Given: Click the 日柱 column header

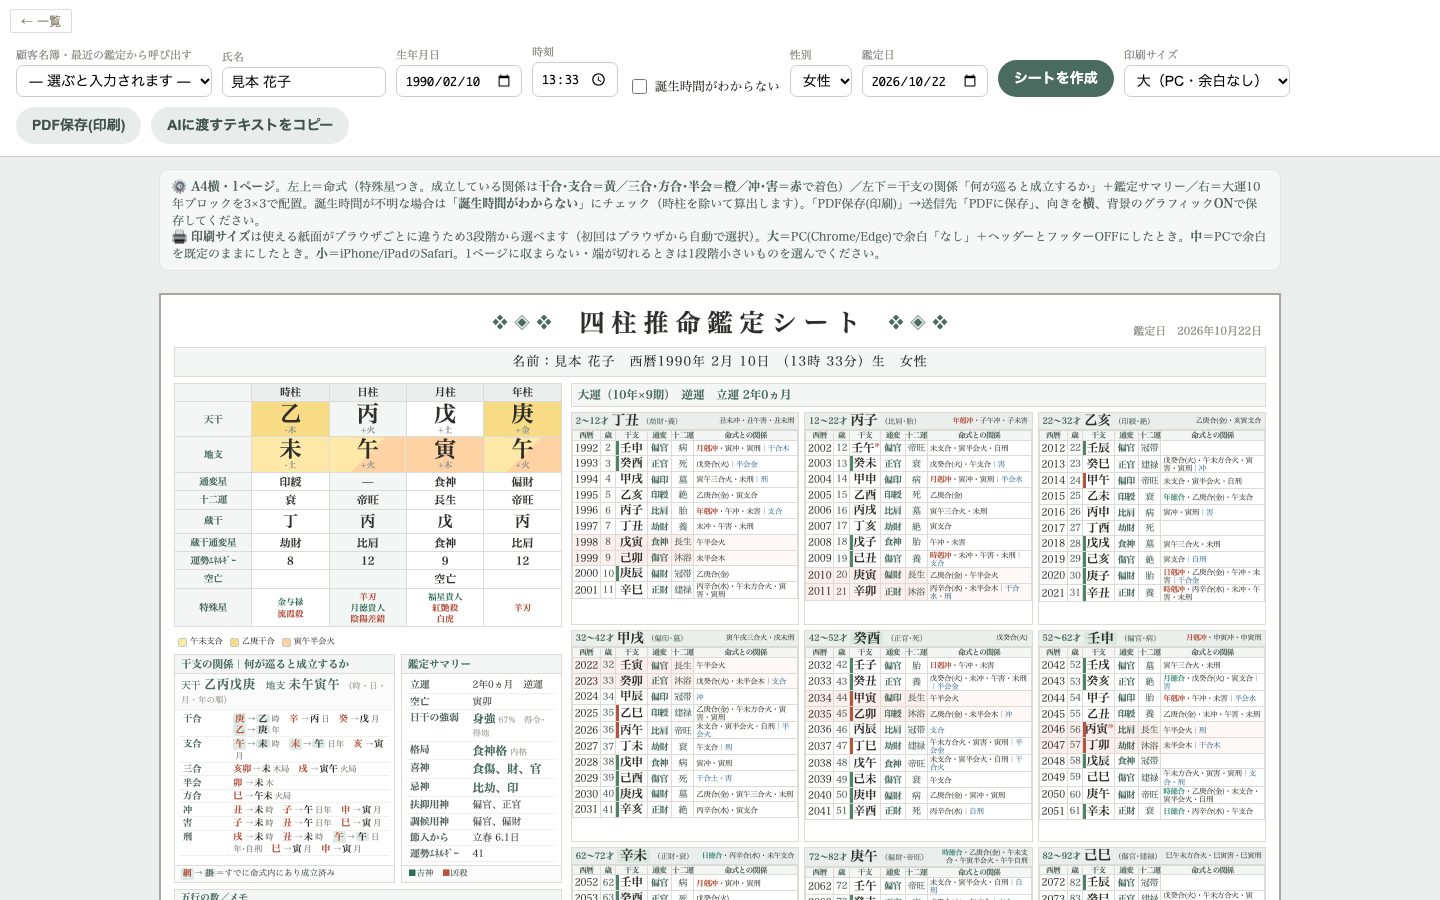Looking at the screenshot, I should coord(368,393).
